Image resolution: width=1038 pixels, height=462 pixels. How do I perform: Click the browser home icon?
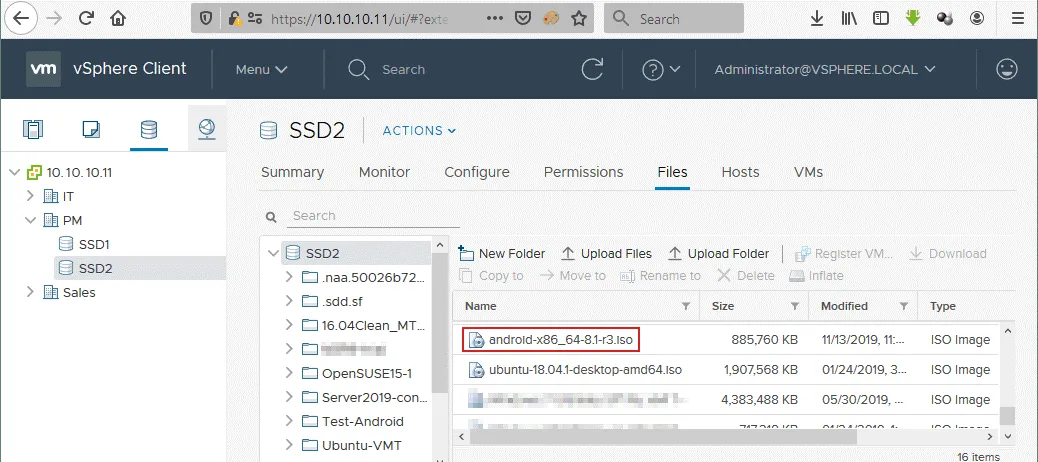(118, 18)
